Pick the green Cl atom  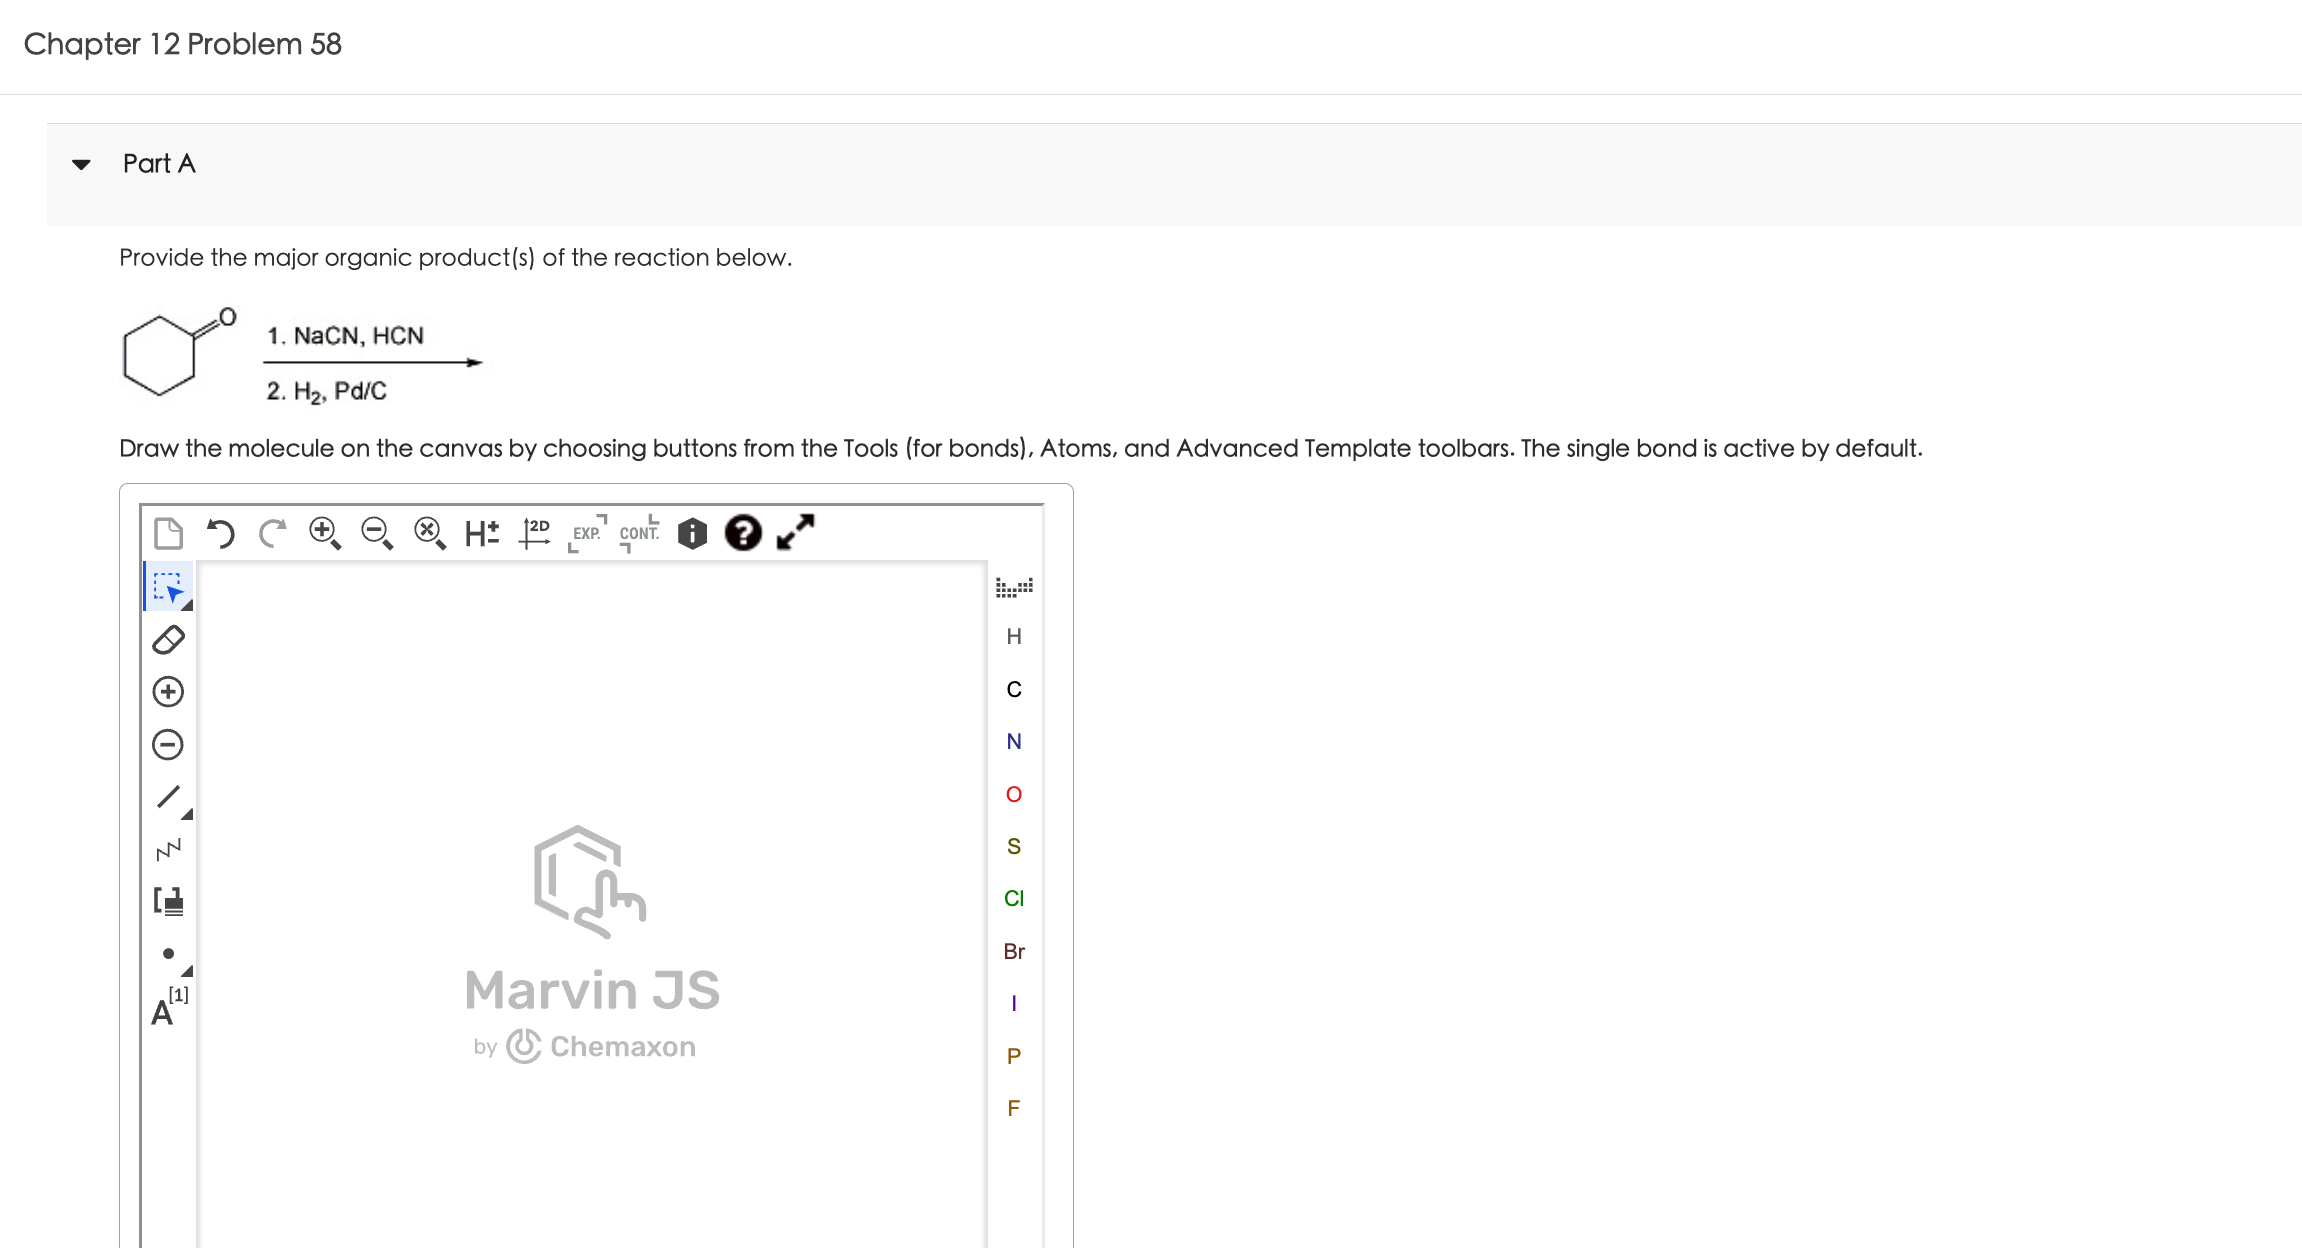click(1014, 898)
